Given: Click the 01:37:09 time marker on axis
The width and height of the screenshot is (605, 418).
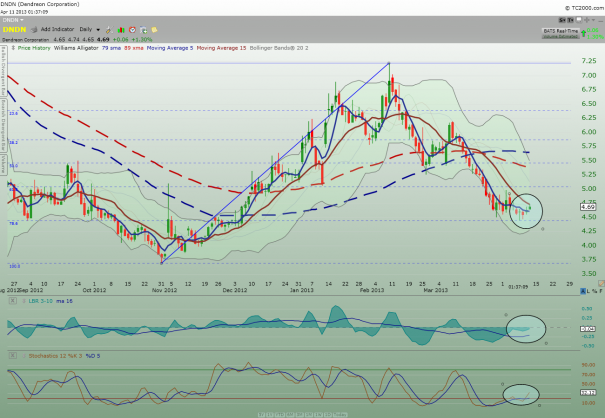Looking at the screenshot, I should click(518, 287).
